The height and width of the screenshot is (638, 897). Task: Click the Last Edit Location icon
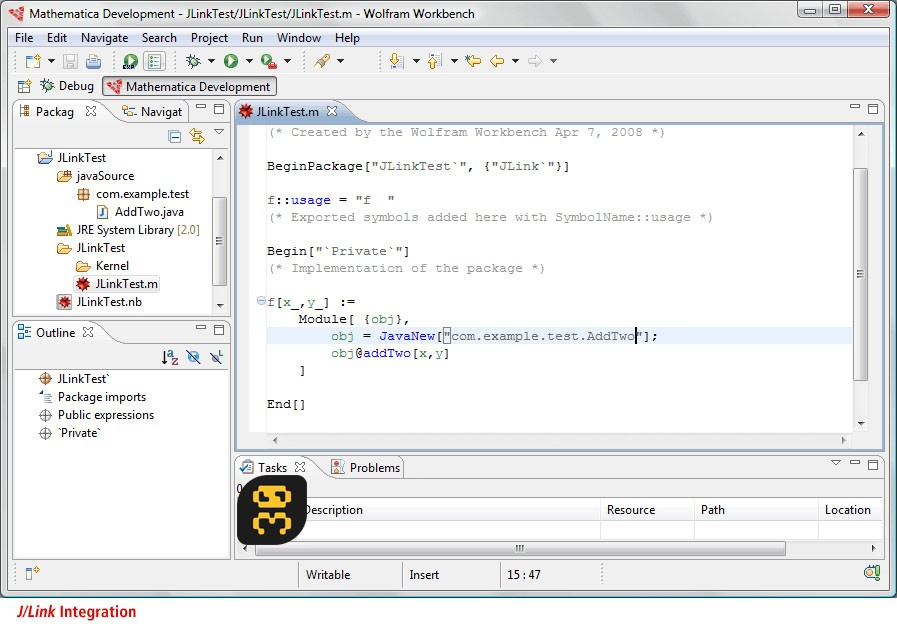coord(473,61)
